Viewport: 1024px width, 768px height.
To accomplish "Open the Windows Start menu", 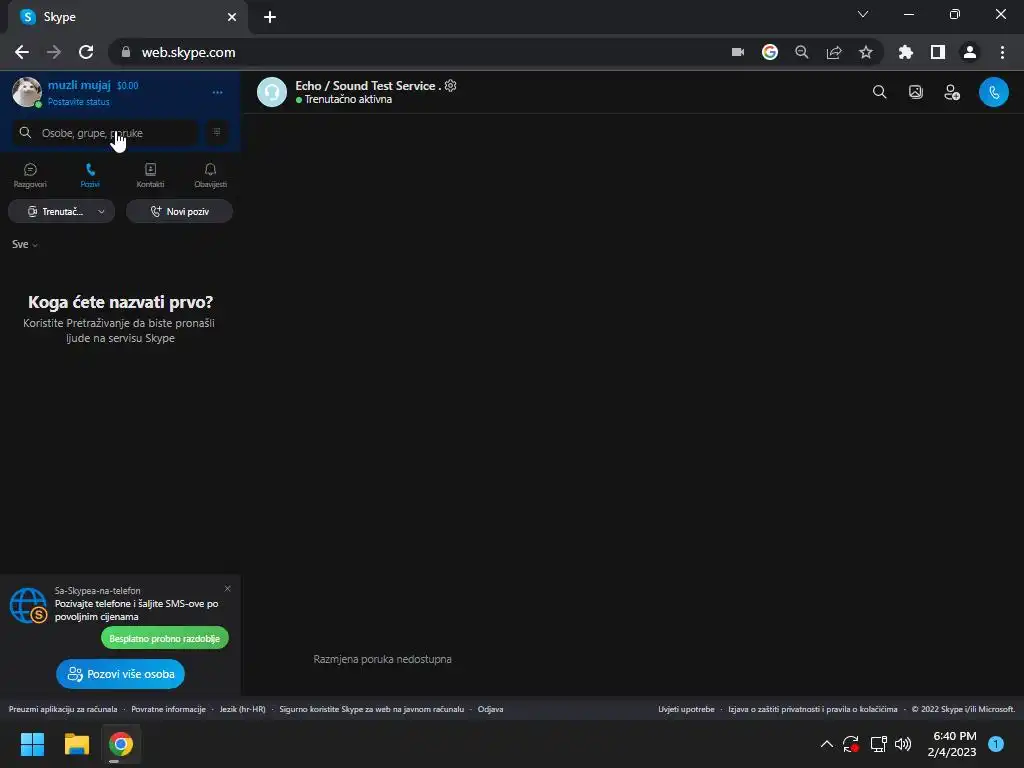I will [32, 744].
